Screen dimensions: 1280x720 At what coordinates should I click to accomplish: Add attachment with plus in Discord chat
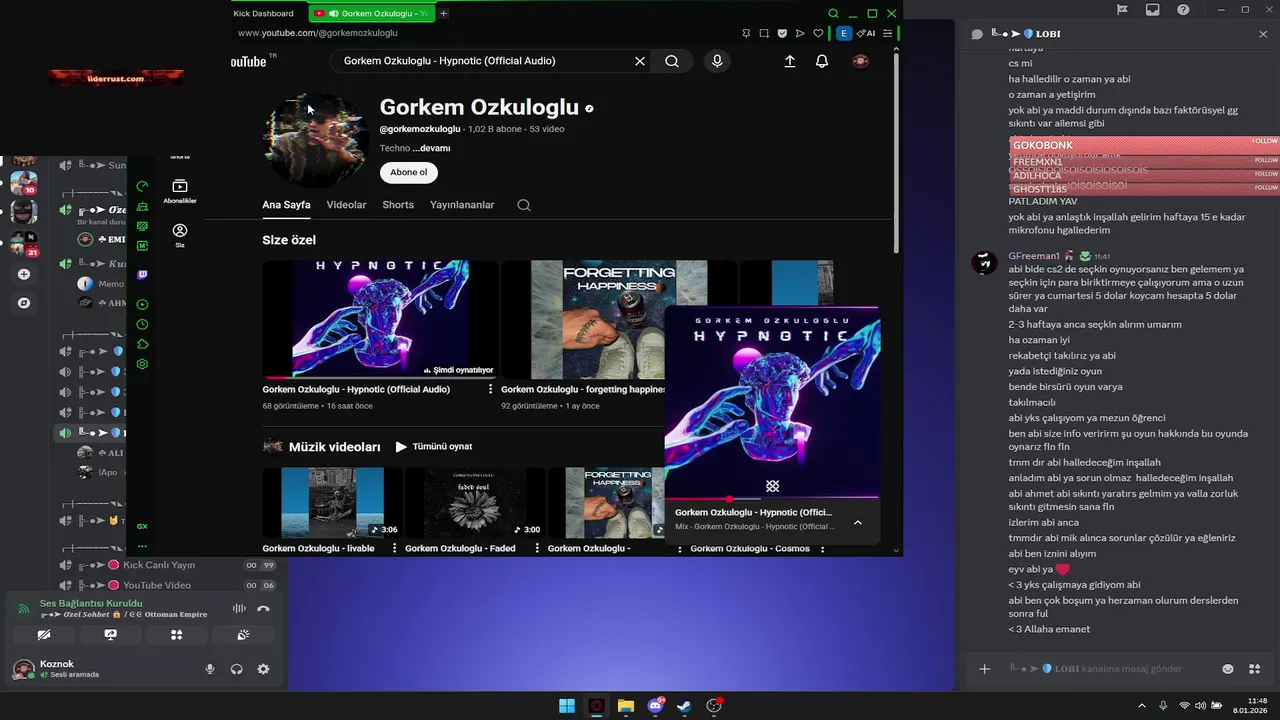tap(984, 669)
